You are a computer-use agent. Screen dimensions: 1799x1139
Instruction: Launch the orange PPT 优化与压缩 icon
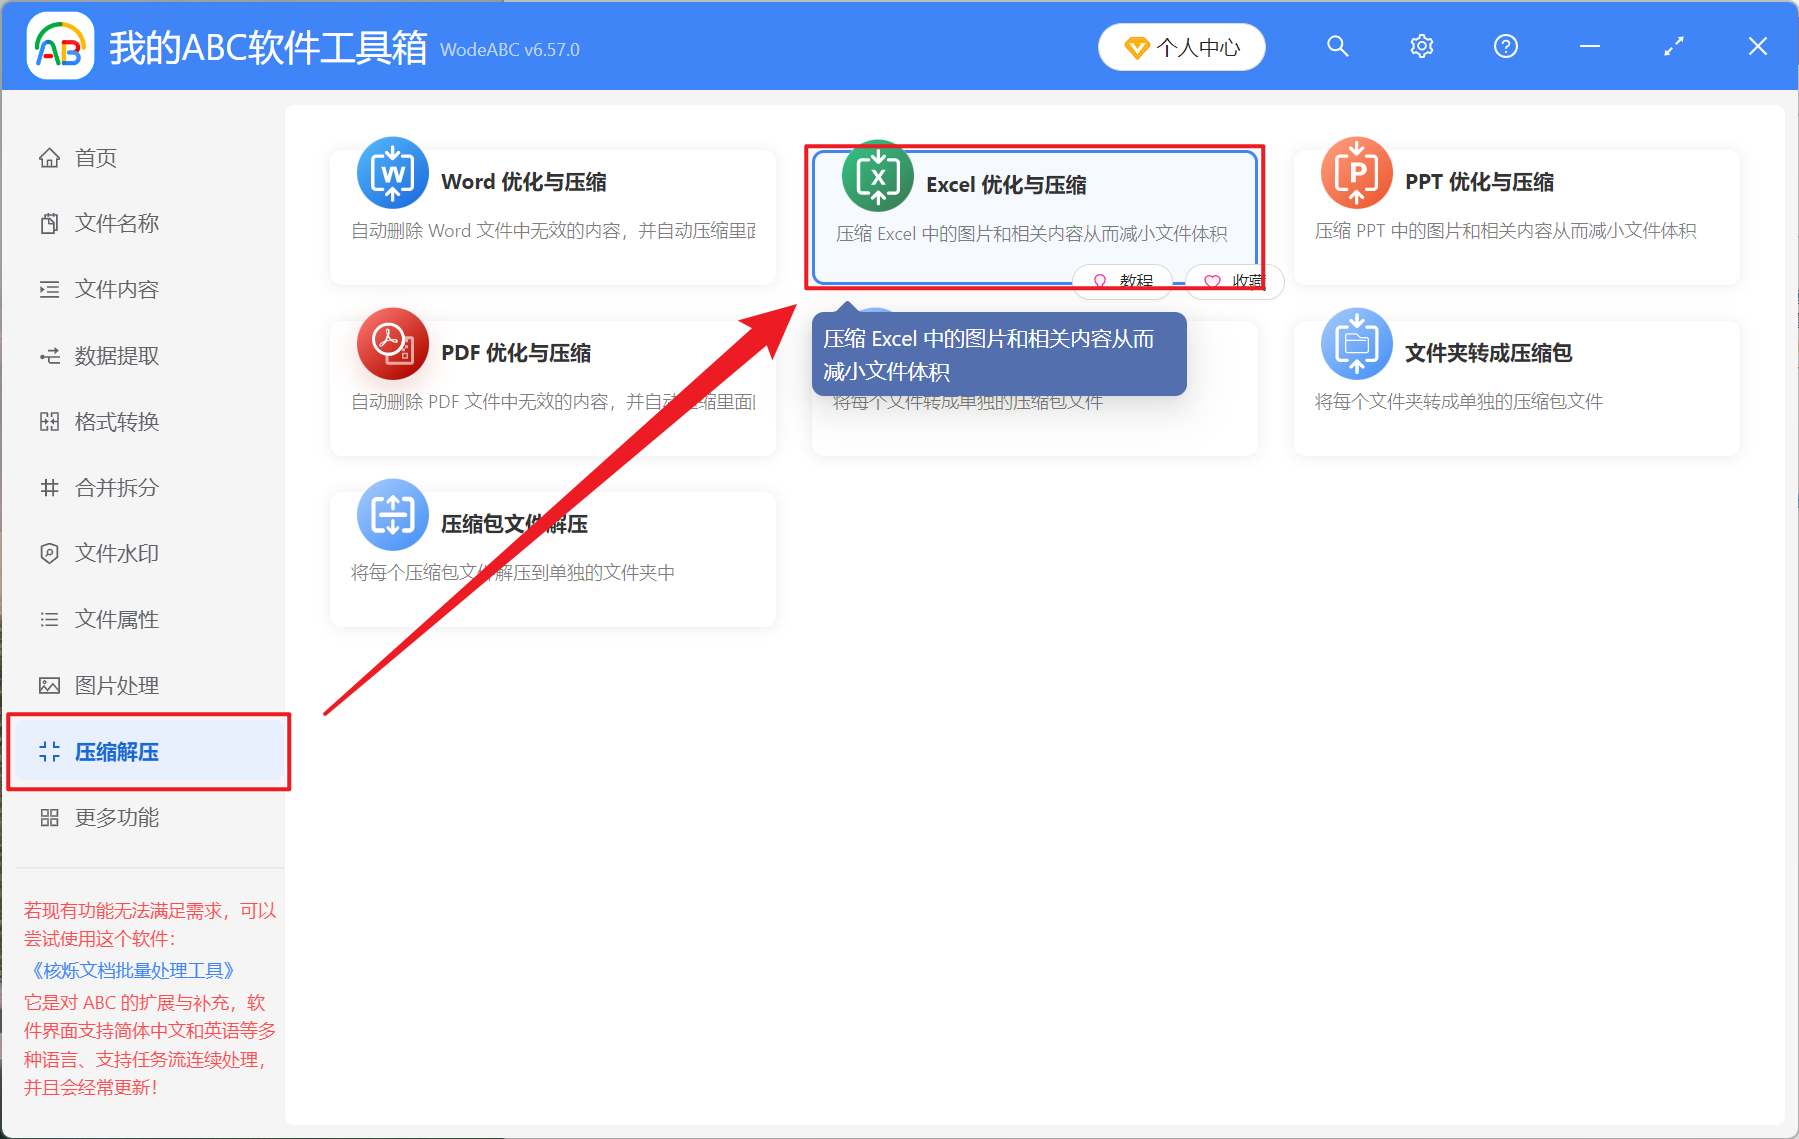click(1357, 173)
